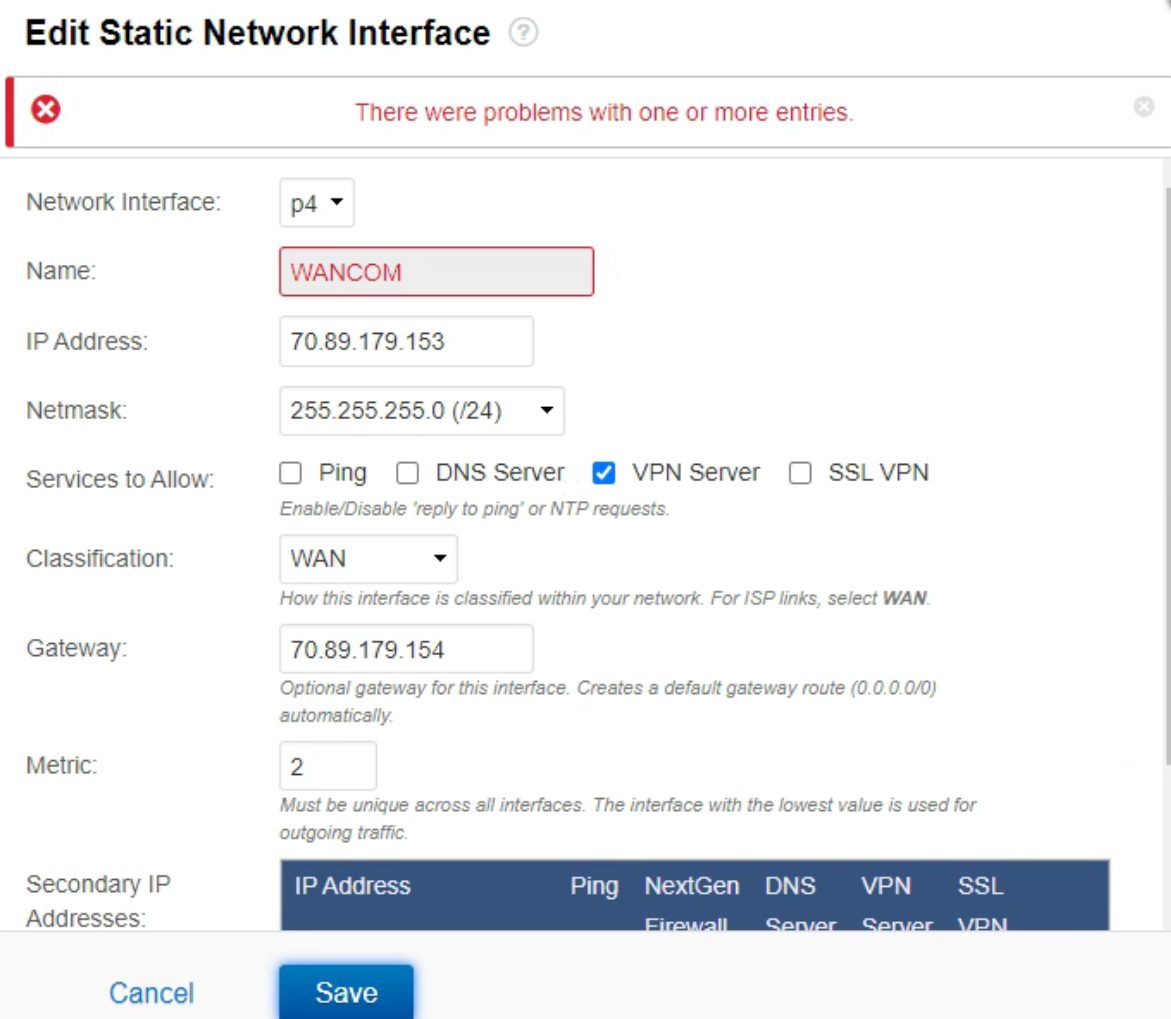Click the Cancel link
The image size is (1171, 1019).
click(x=151, y=993)
